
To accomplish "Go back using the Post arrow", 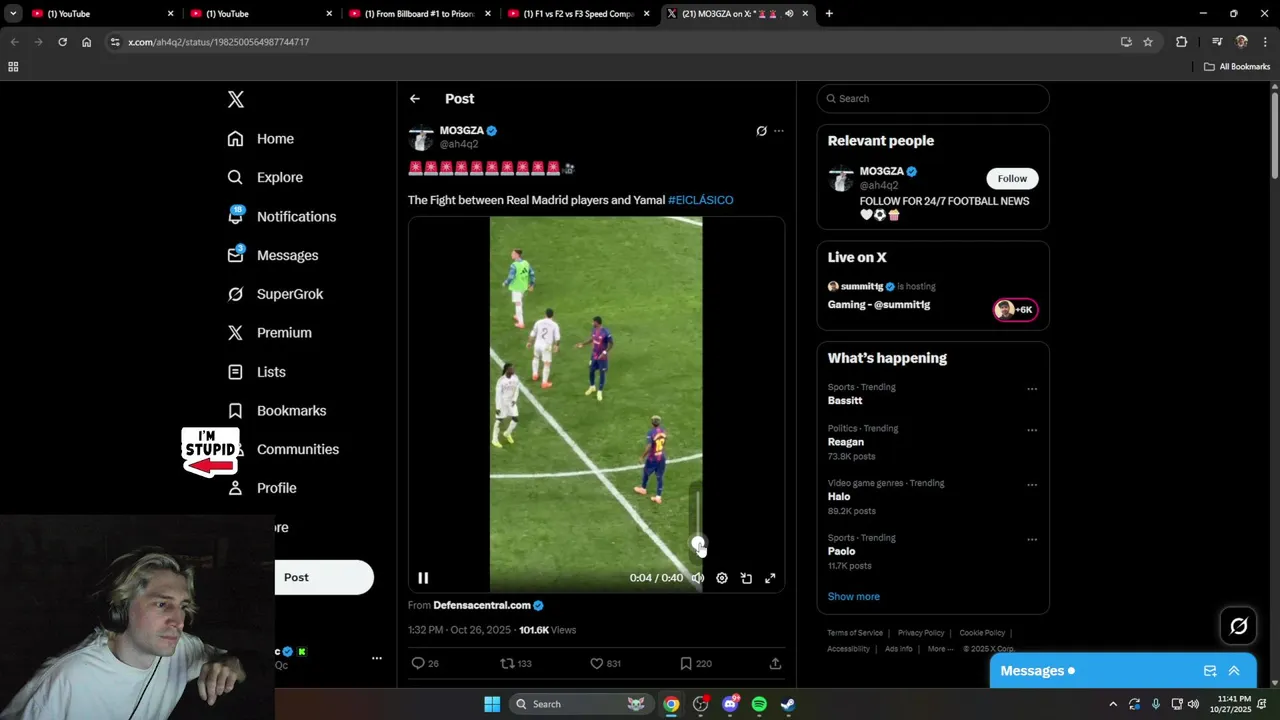I will pos(415,99).
